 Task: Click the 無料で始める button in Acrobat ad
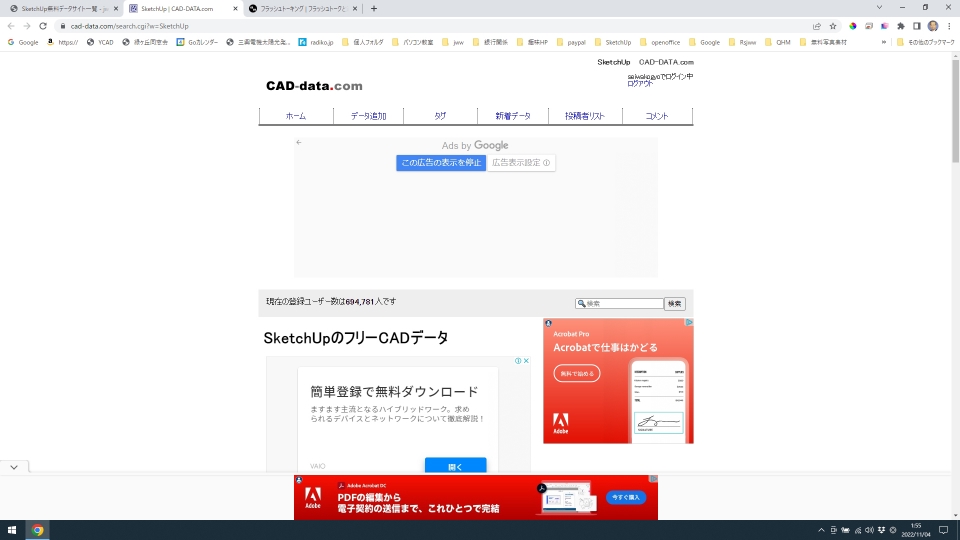click(577, 373)
